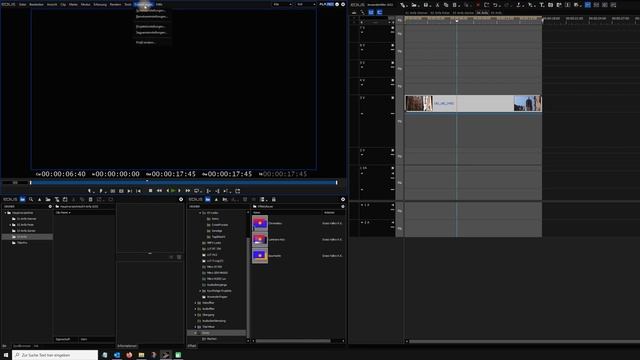Click the Set In point icon

point(90,191)
